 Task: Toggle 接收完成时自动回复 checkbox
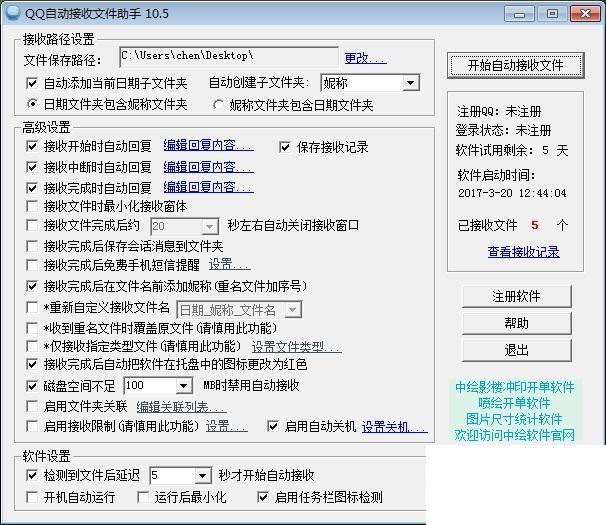tap(32, 188)
